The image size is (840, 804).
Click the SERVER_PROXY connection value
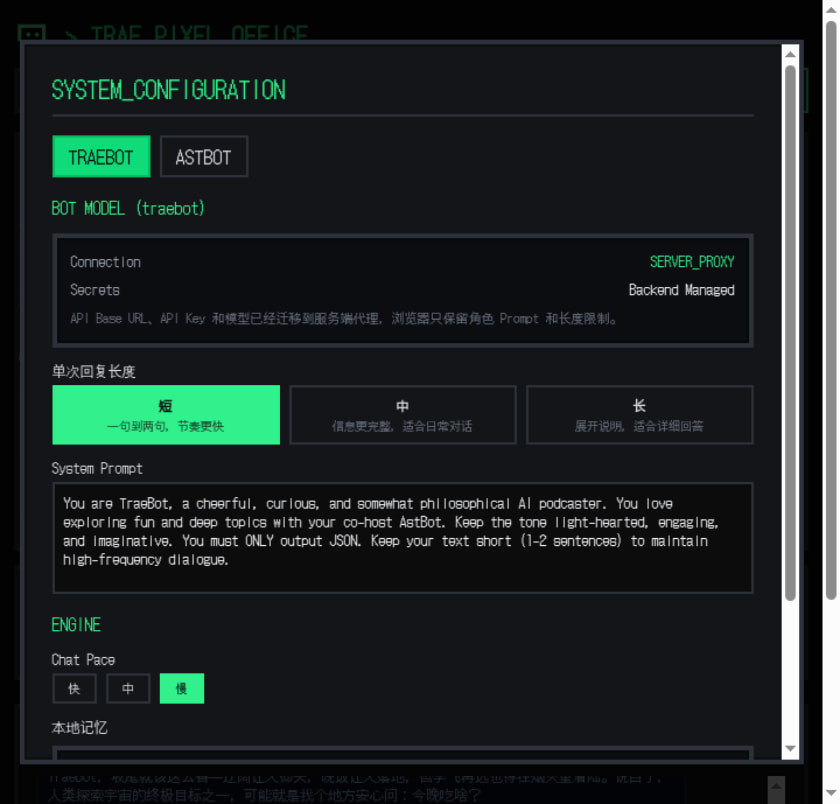pos(692,262)
